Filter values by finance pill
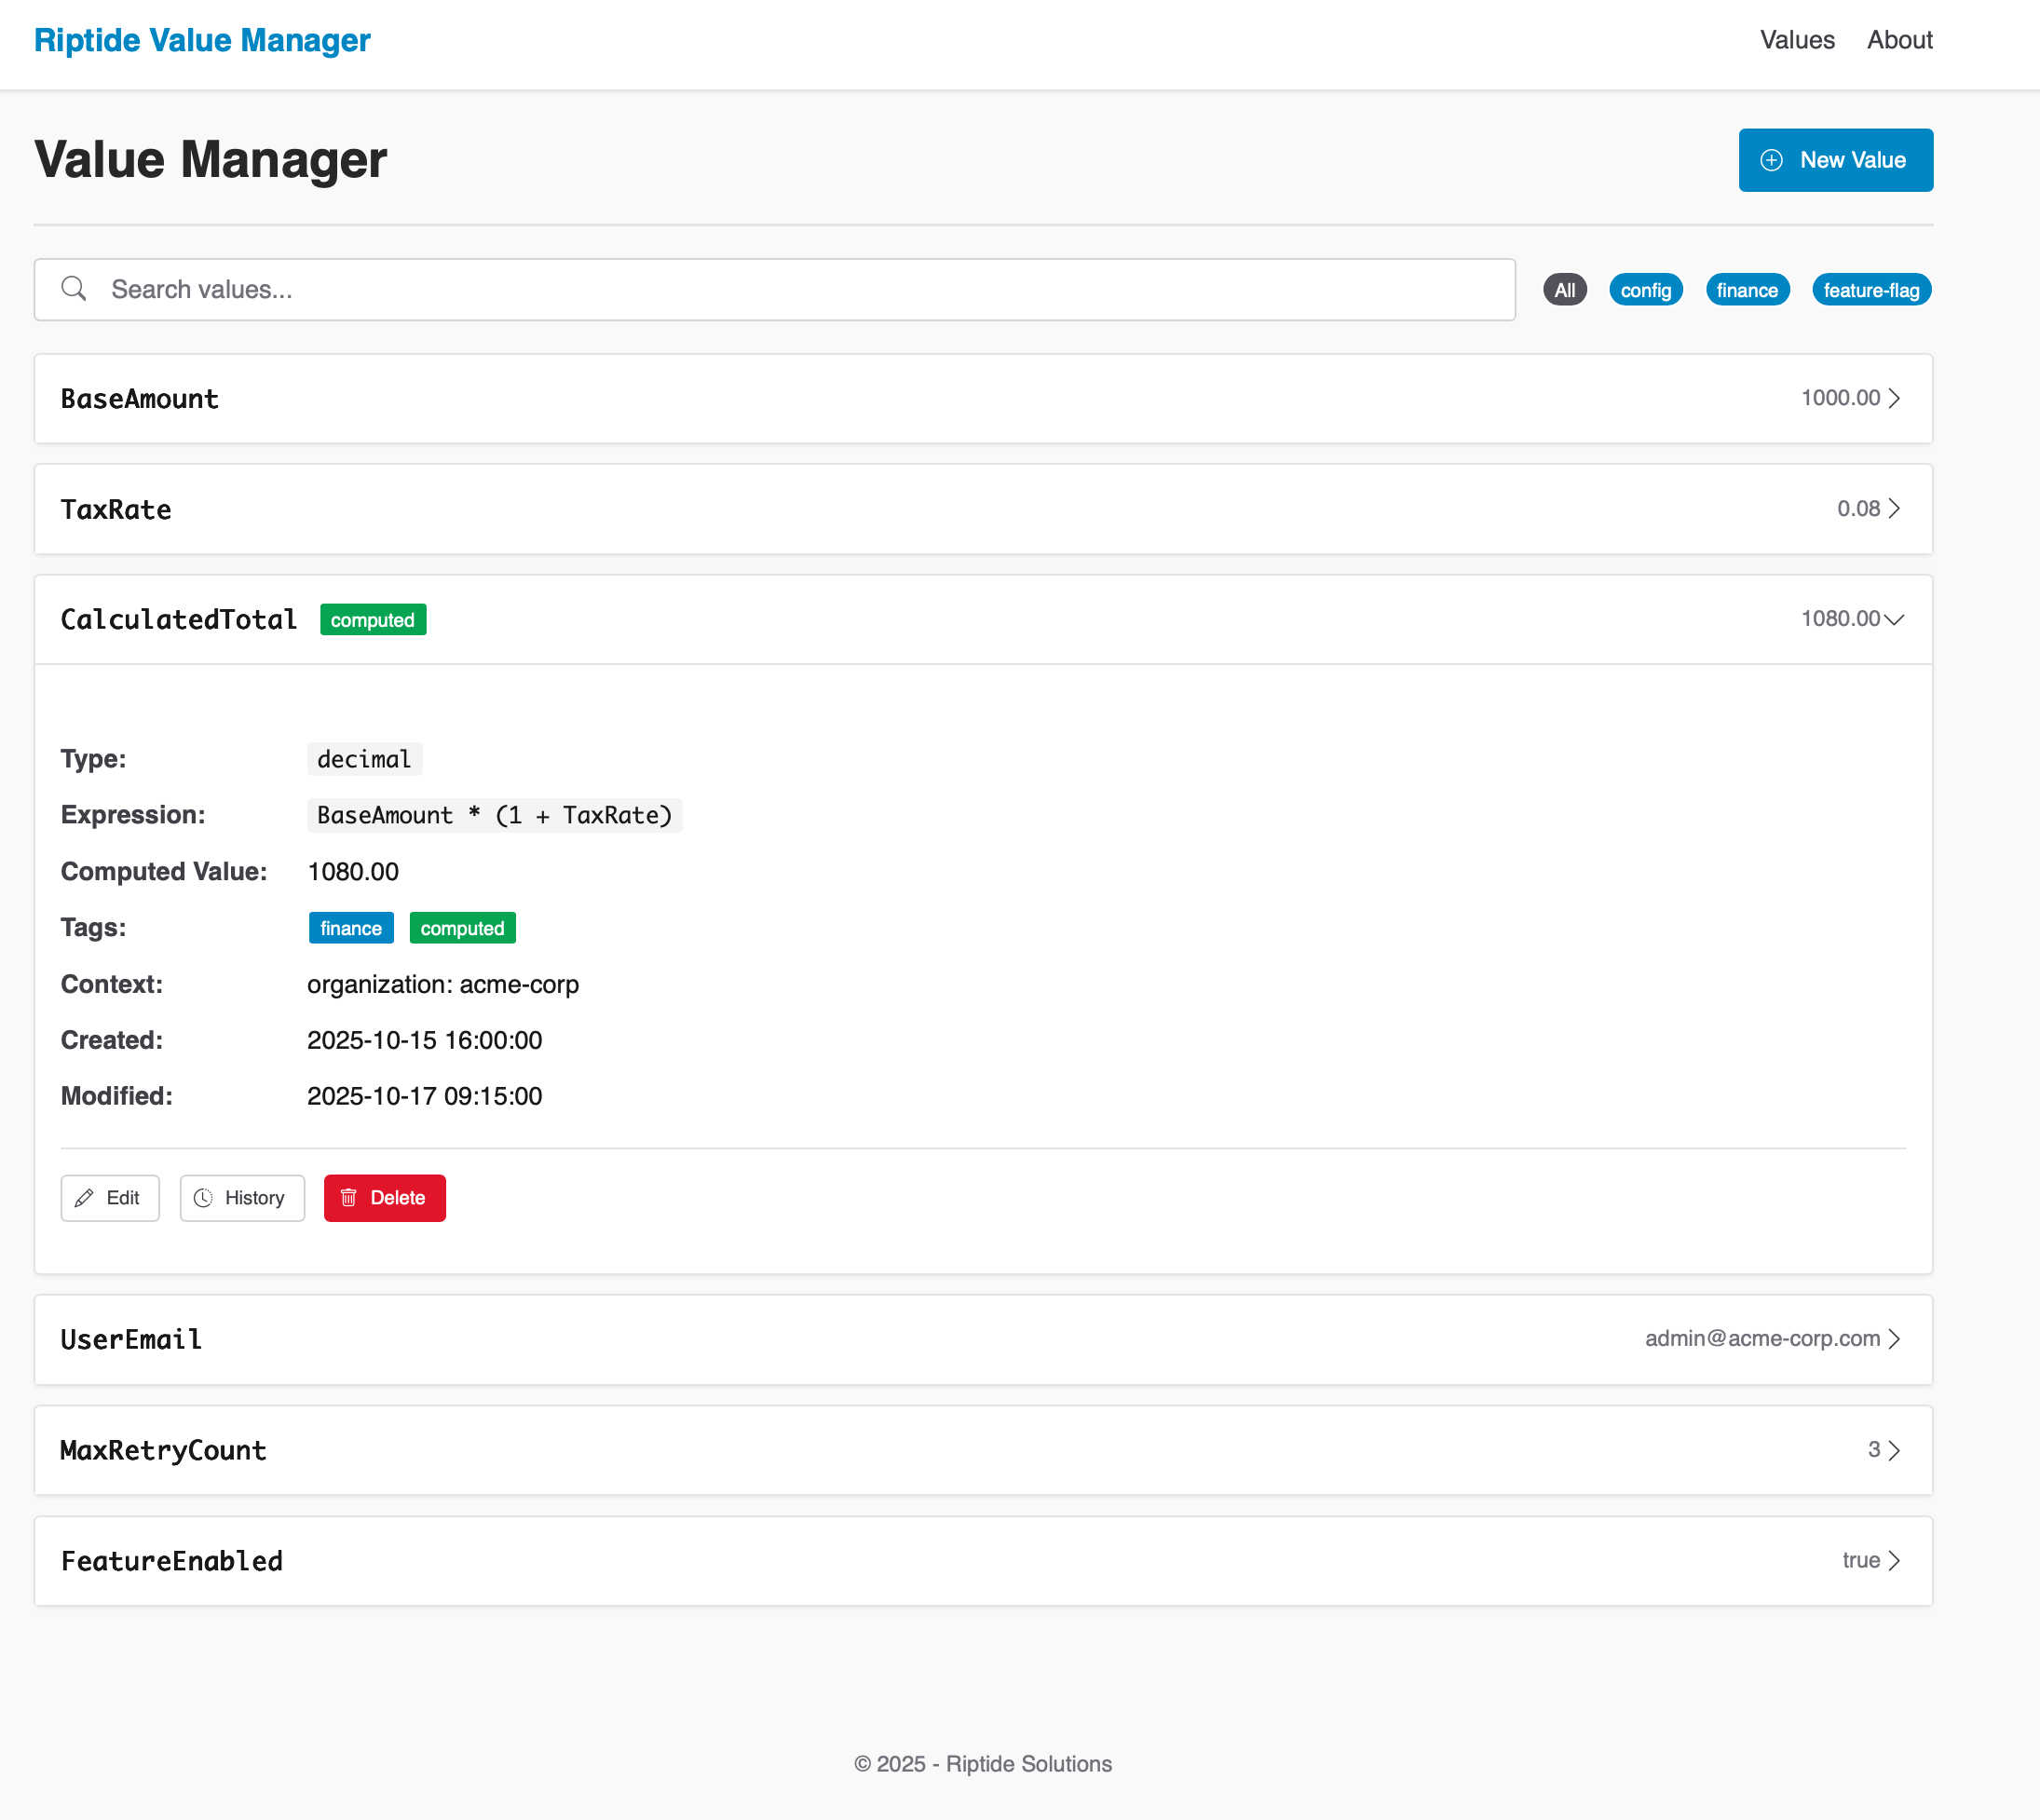 (1747, 290)
